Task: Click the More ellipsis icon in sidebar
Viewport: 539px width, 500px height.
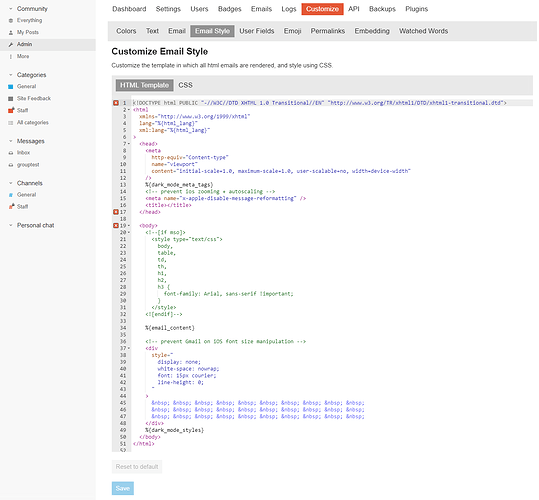Action: coord(11,56)
